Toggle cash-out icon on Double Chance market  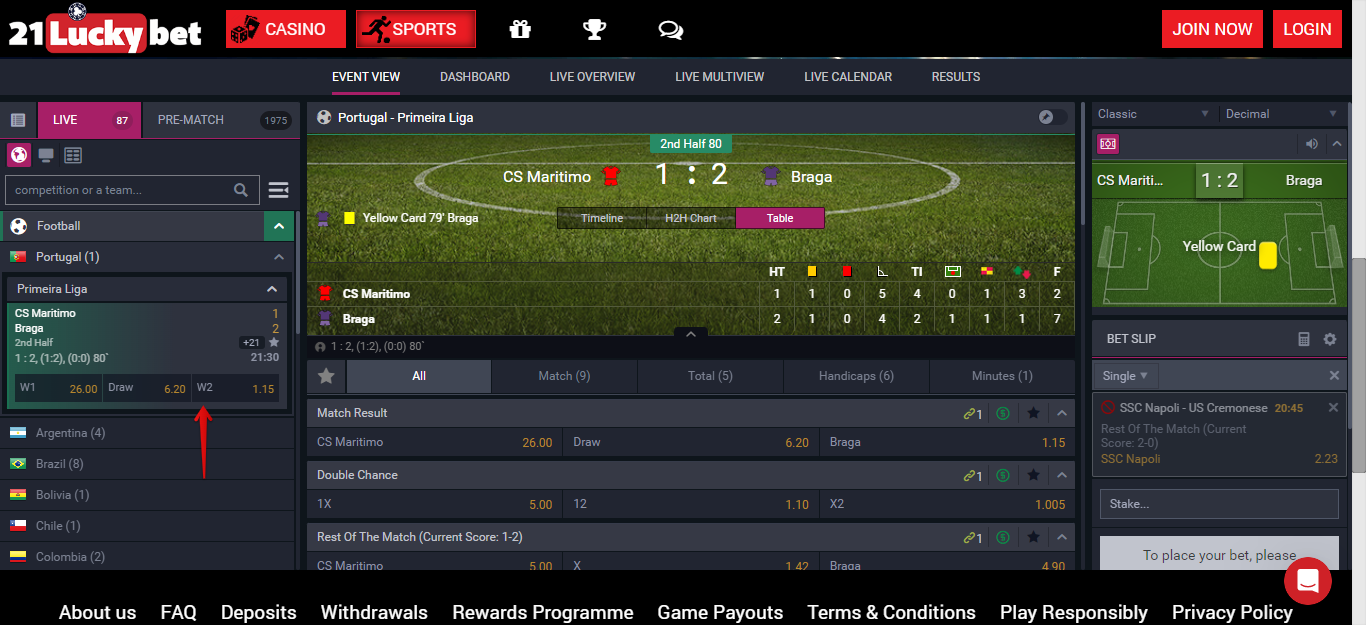(1003, 475)
